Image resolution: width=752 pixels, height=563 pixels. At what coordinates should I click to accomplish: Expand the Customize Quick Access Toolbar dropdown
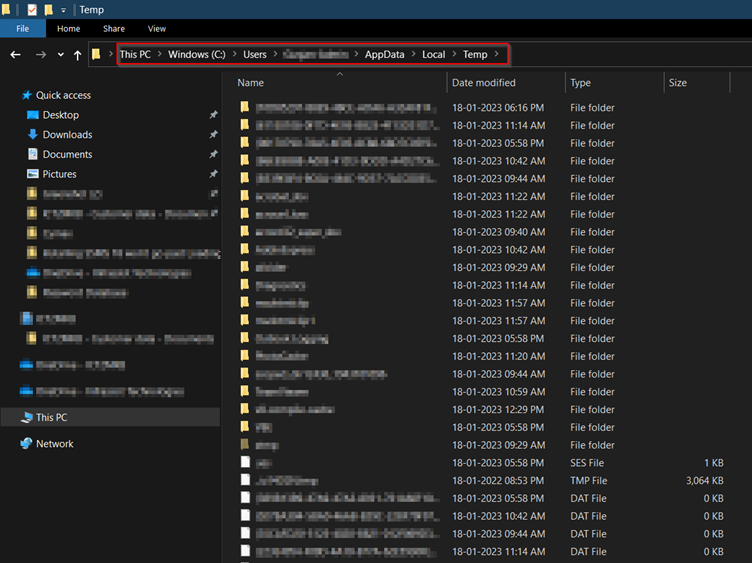(x=64, y=10)
